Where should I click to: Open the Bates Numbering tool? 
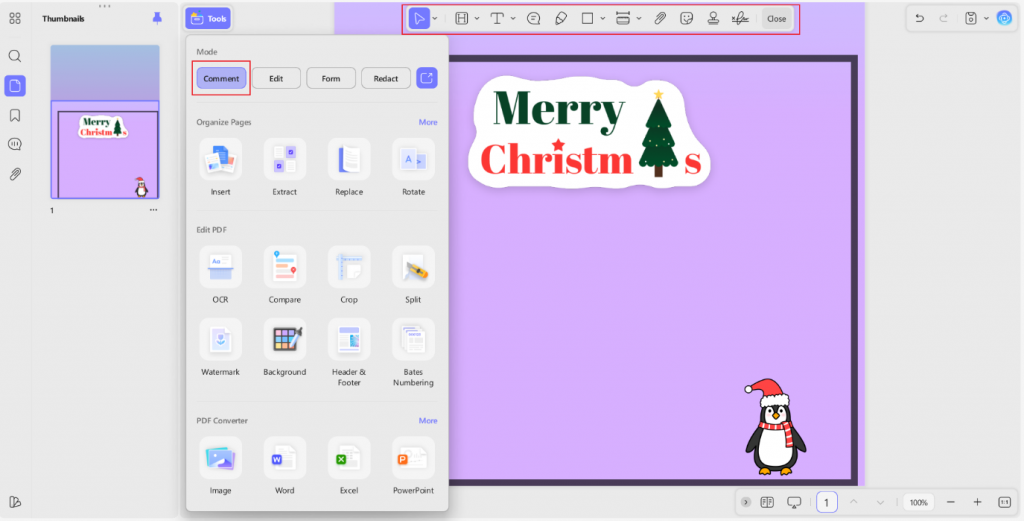pos(413,353)
